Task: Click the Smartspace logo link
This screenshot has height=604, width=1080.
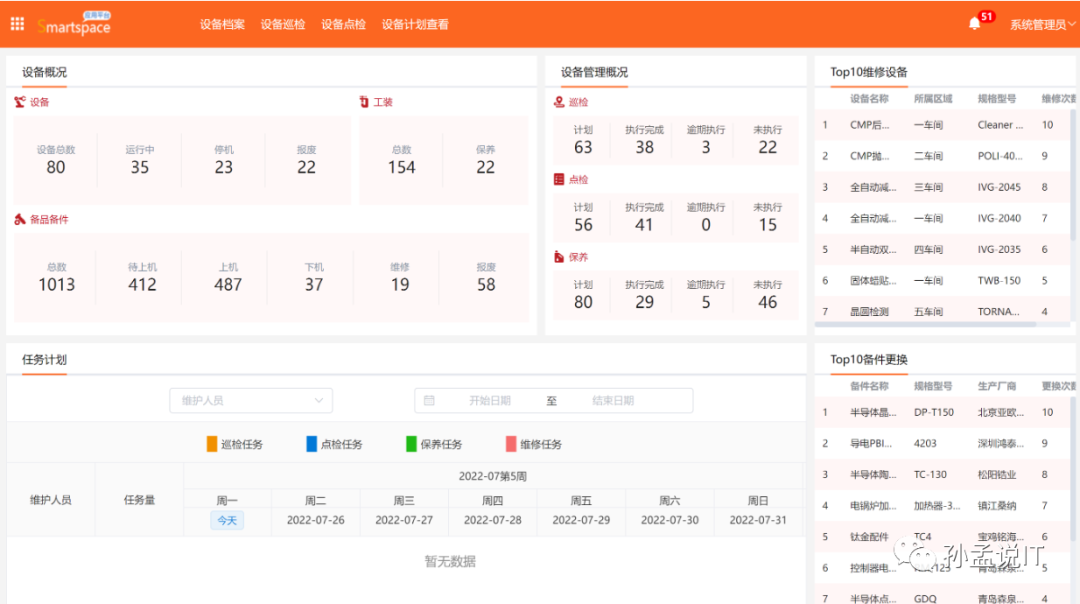Action: (73, 24)
